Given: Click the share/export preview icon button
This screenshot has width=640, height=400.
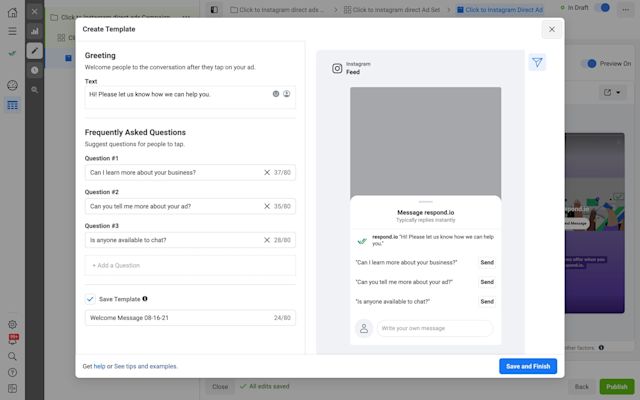Looking at the screenshot, I should 607,92.
